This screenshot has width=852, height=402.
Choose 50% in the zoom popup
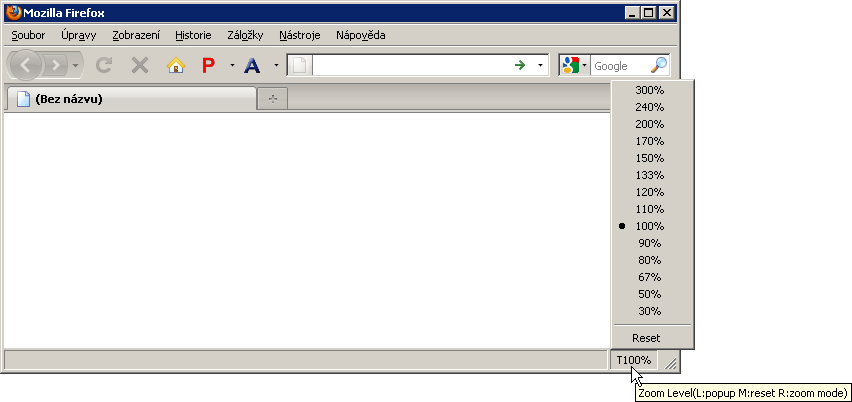[653, 294]
